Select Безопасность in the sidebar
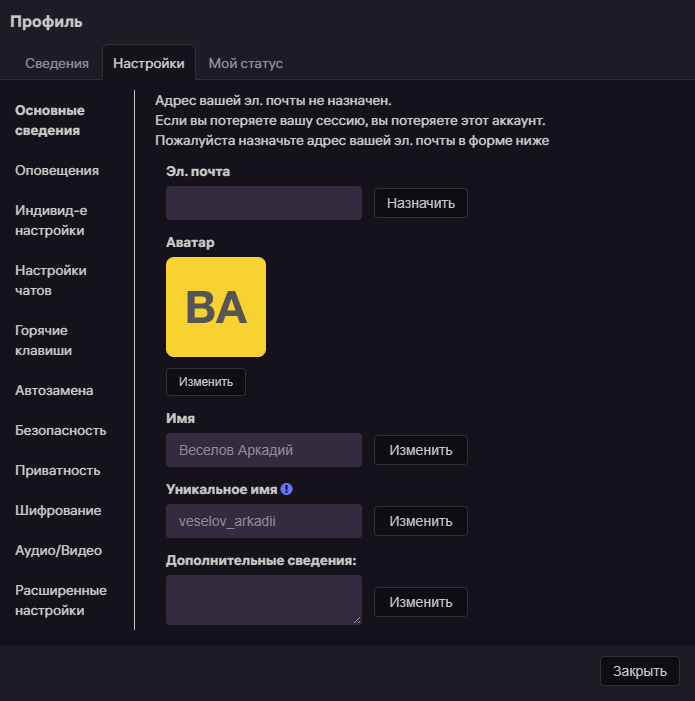The height and width of the screenshot is (701, 695). click(x=60, y=430)
